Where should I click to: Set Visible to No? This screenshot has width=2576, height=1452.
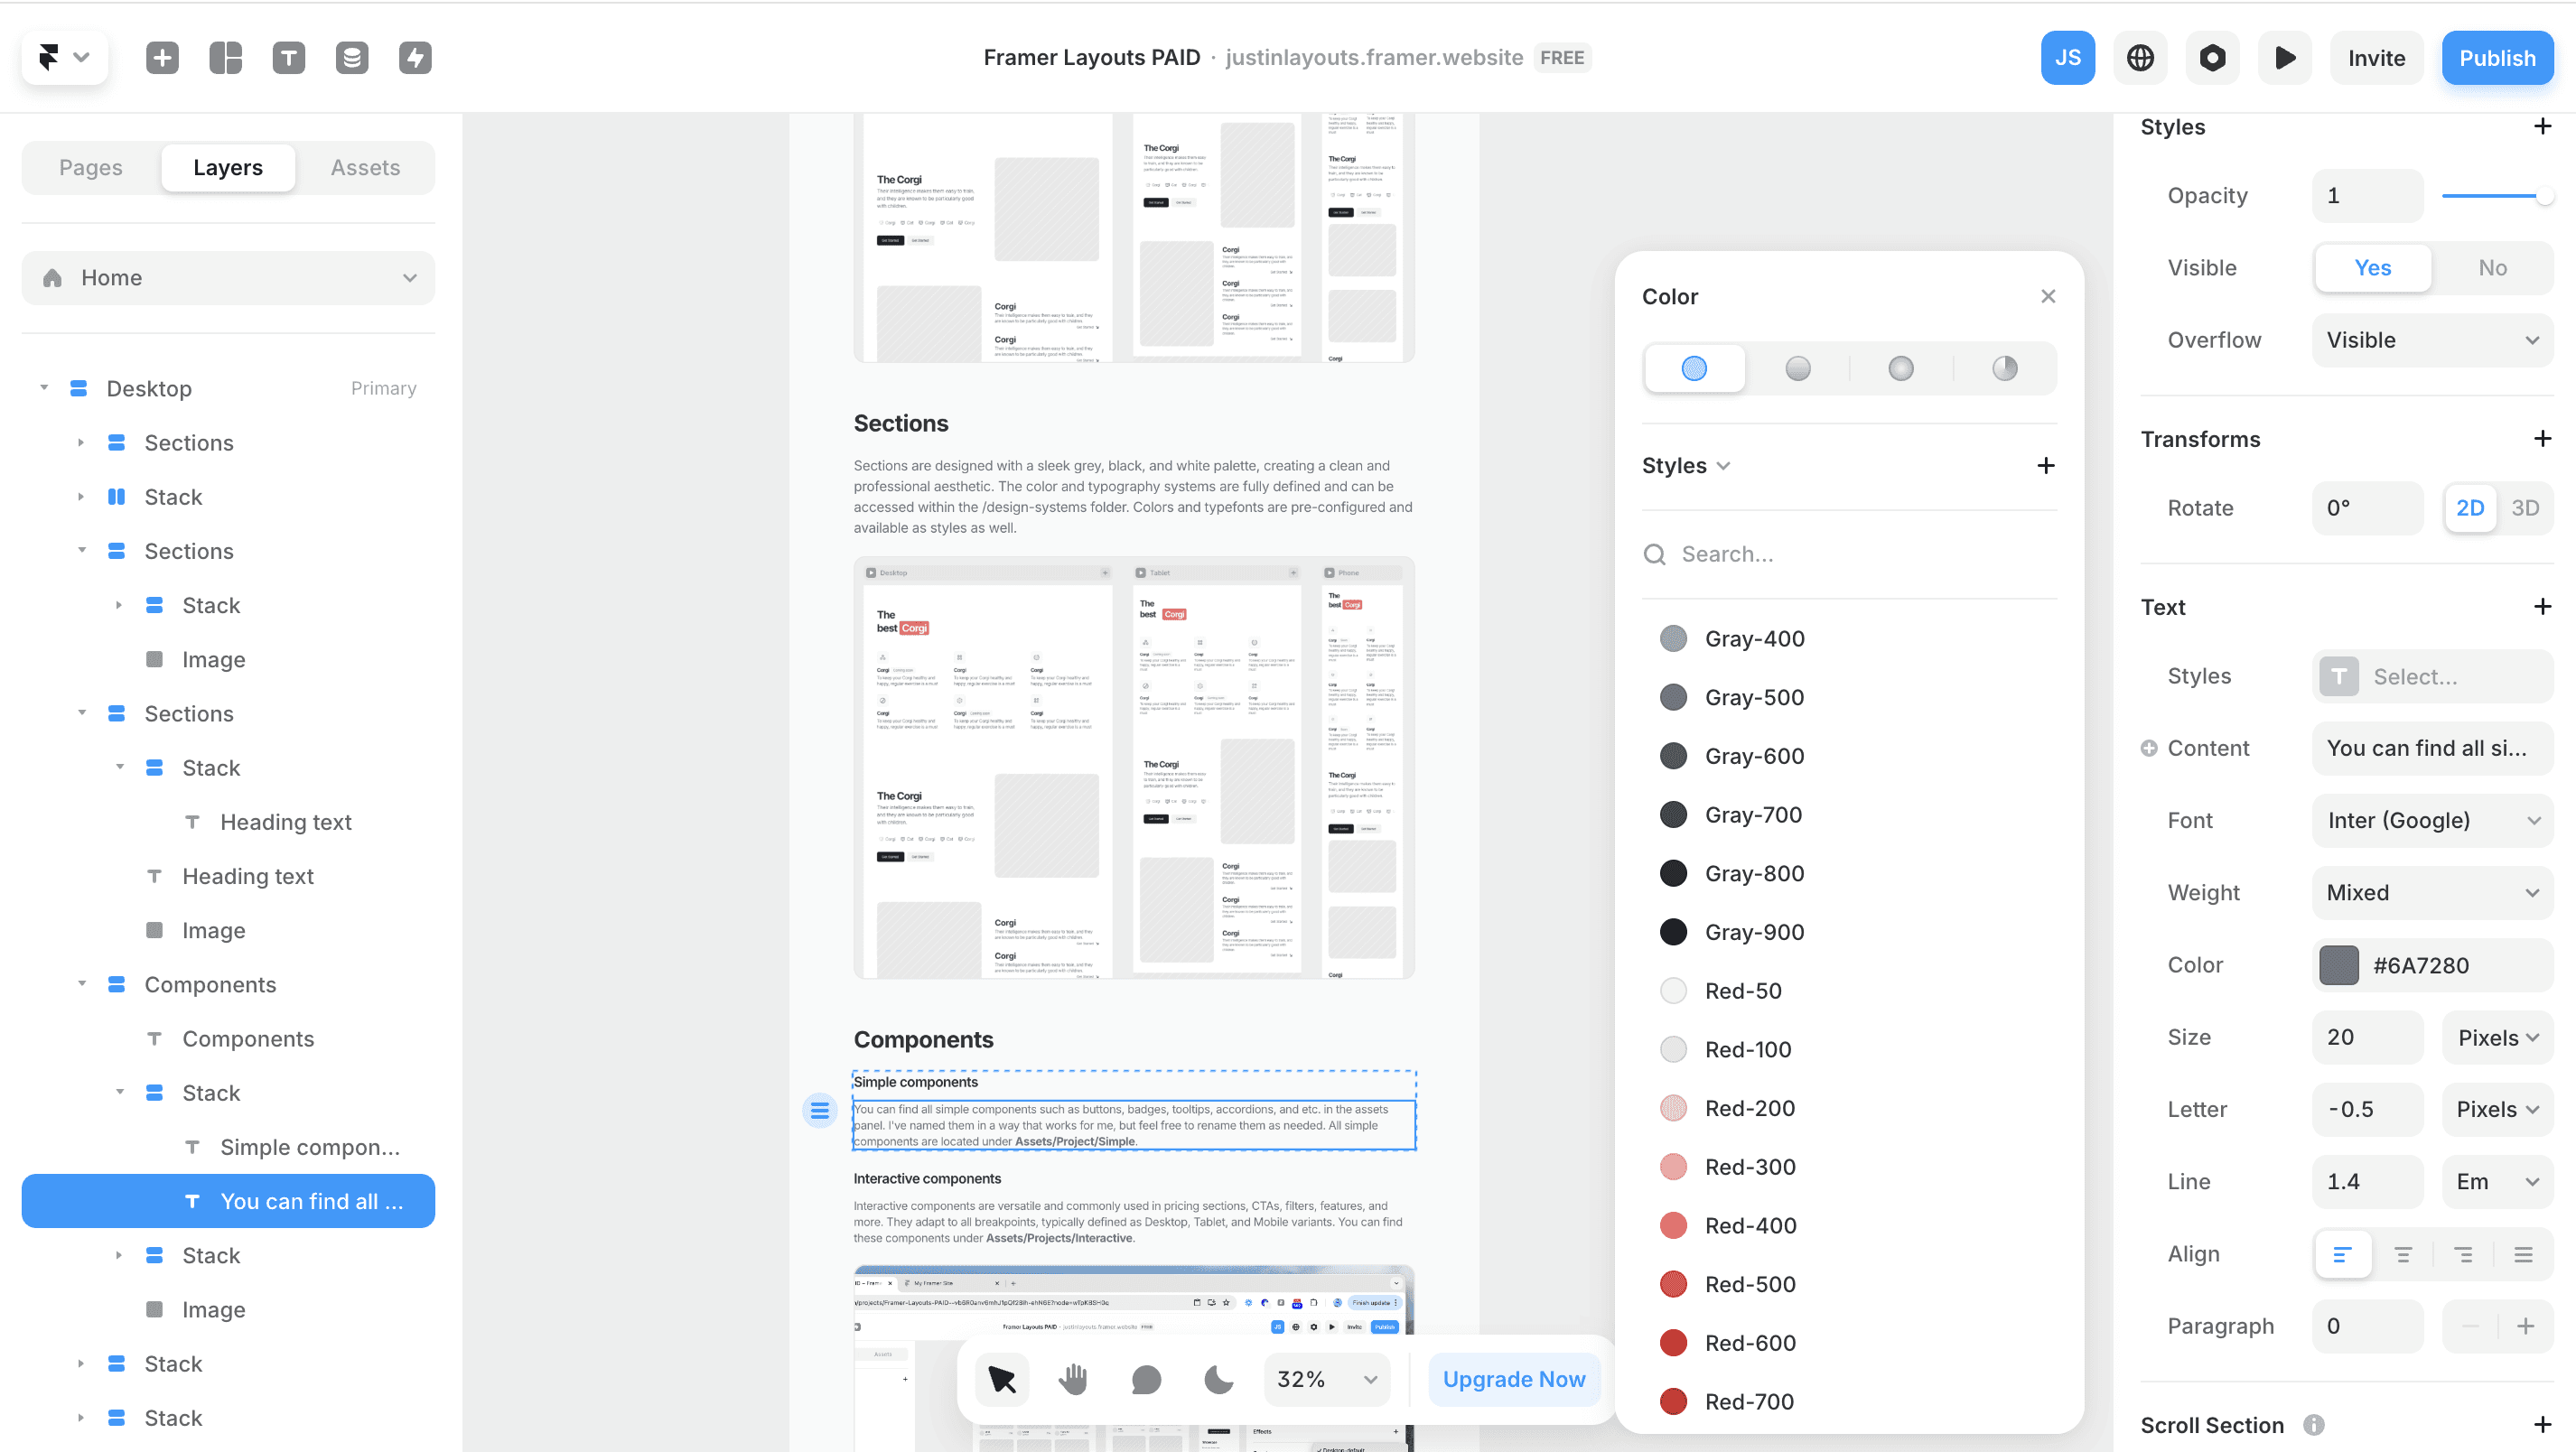(x=2492, y=268)
